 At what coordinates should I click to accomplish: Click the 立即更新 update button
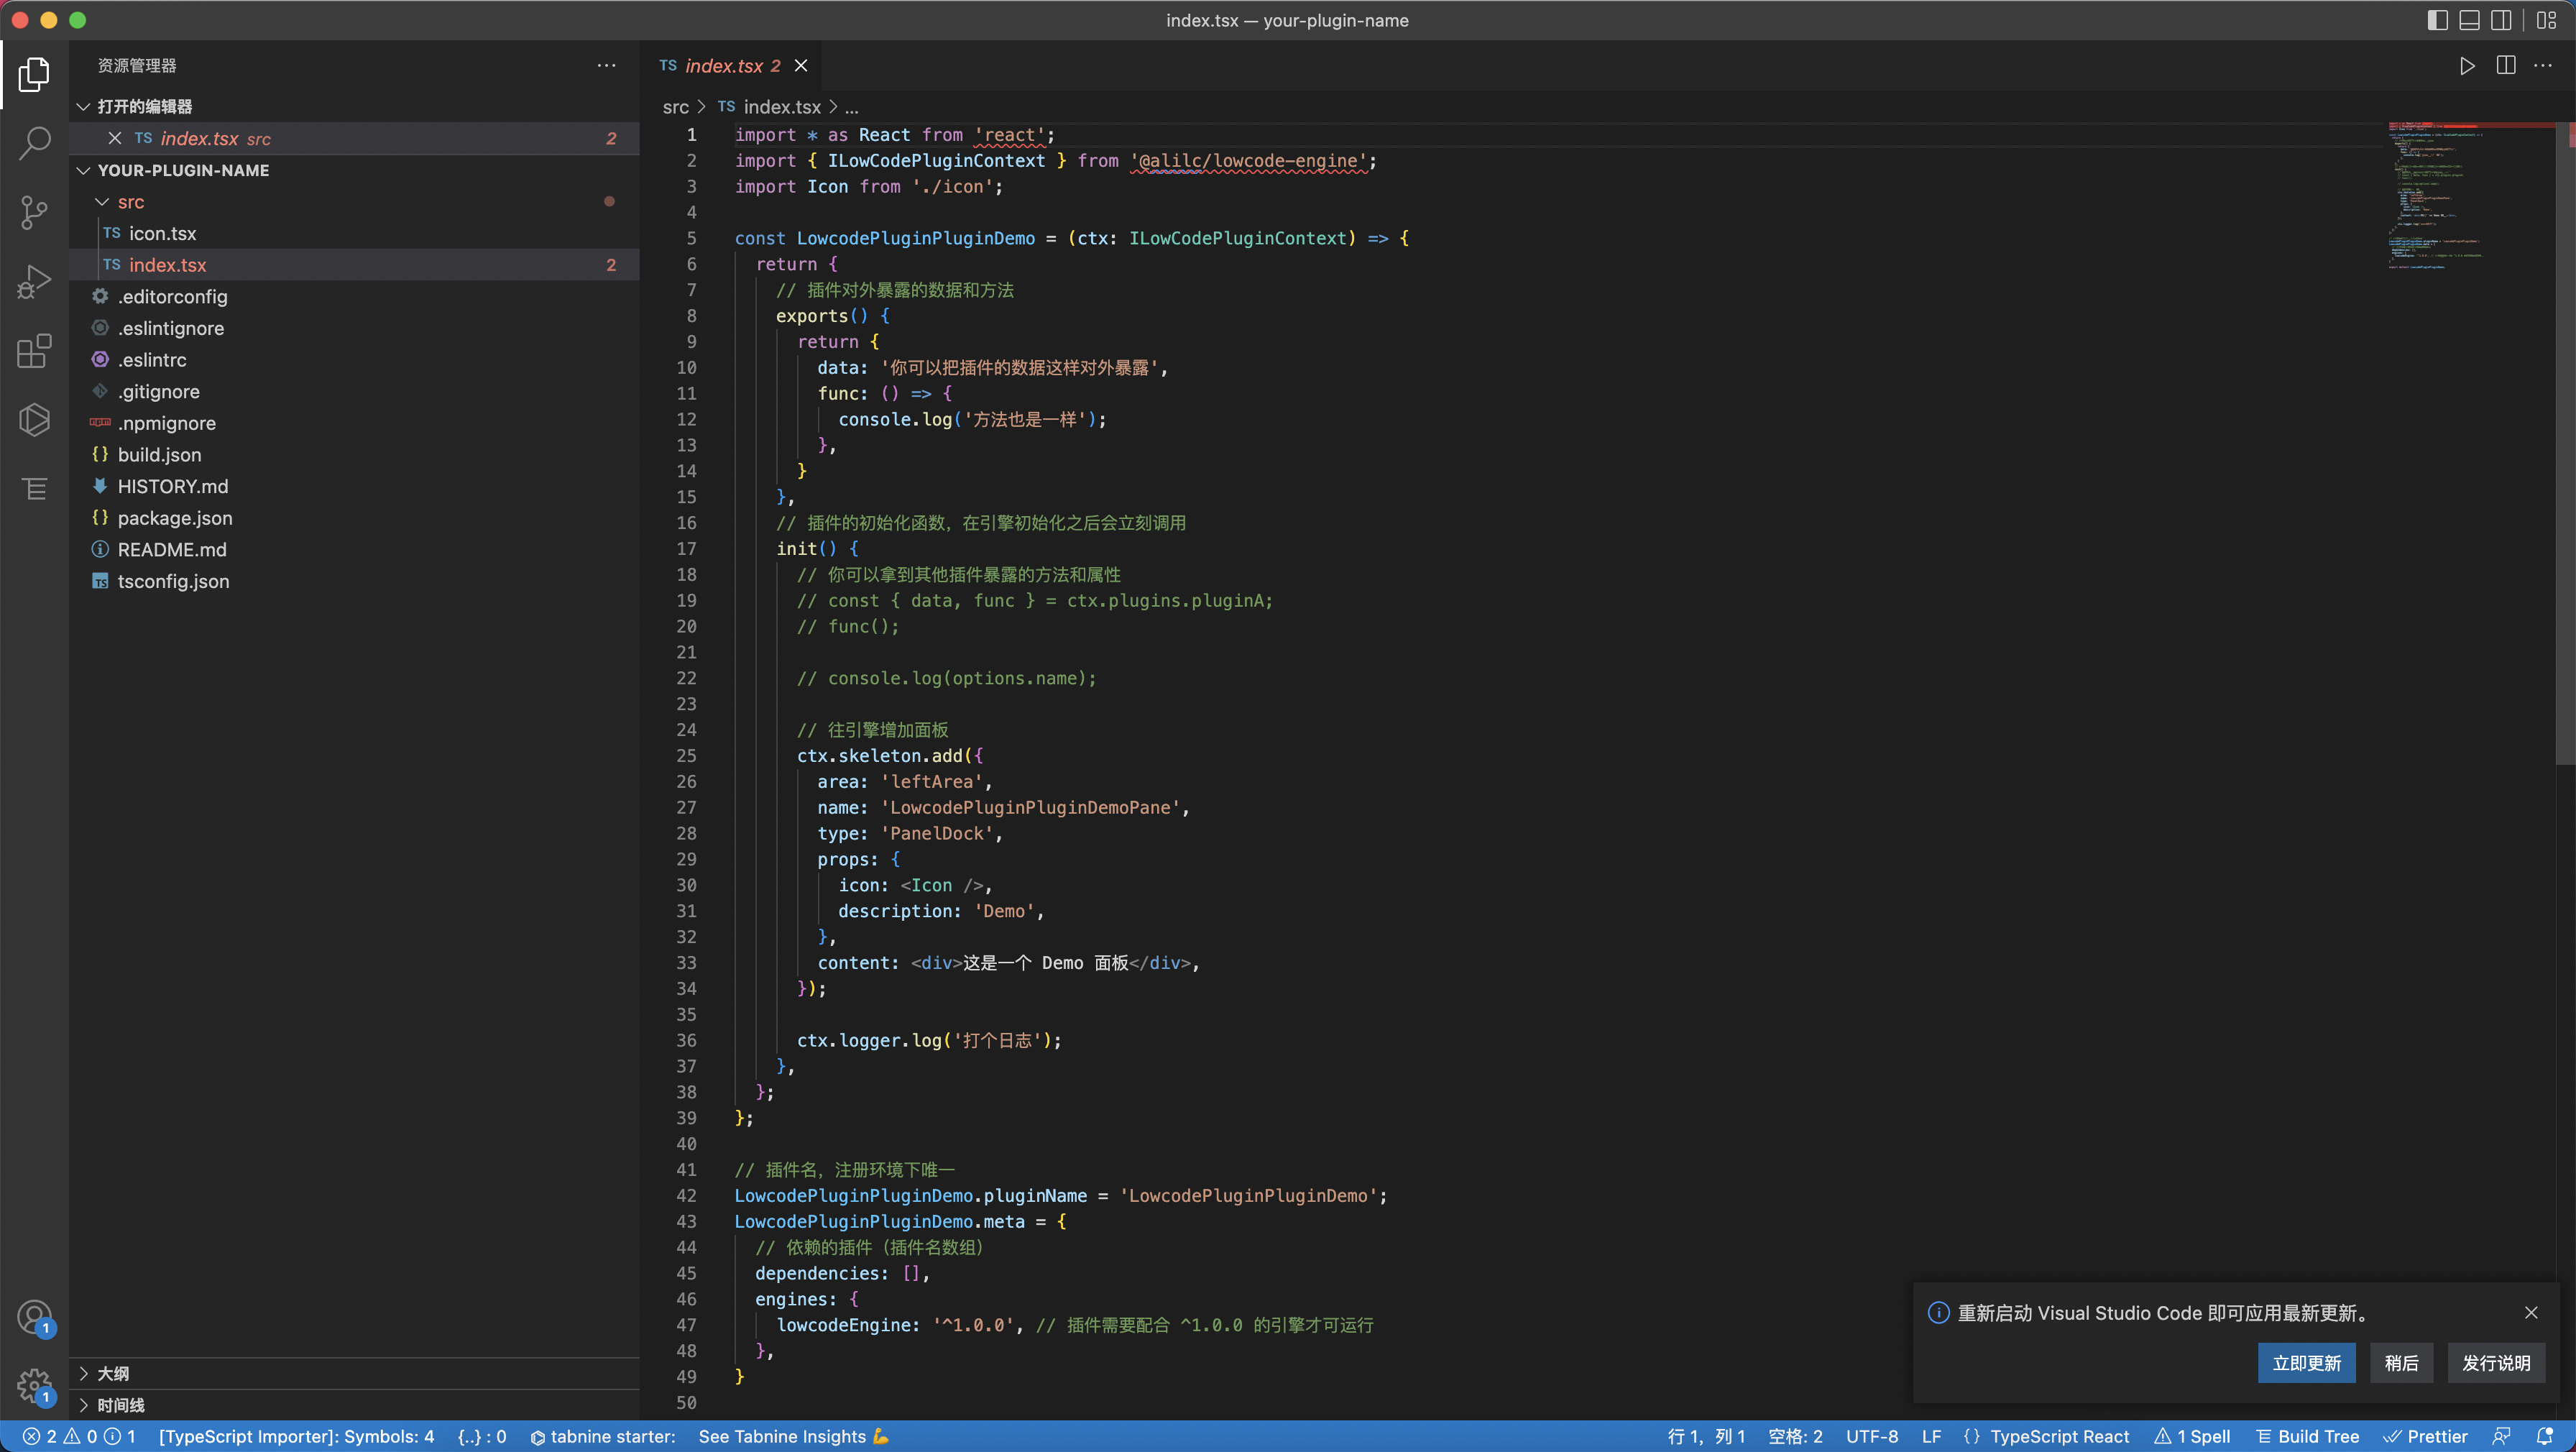[2306, 1363]
